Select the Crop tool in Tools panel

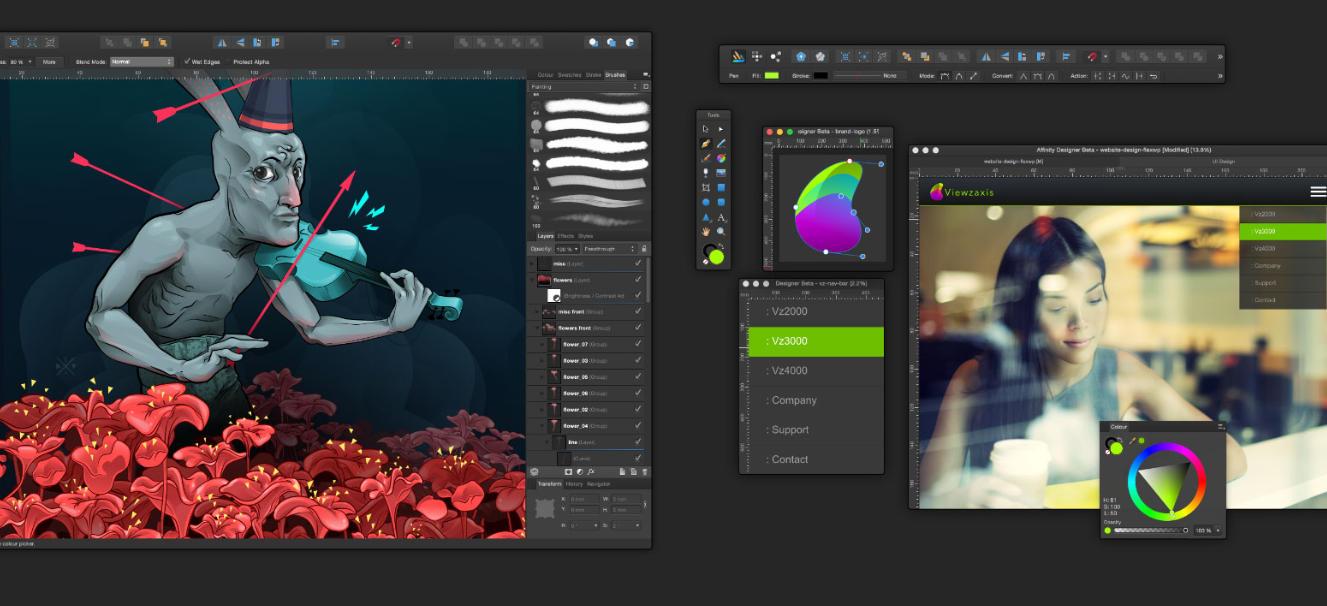coord(706,187)
